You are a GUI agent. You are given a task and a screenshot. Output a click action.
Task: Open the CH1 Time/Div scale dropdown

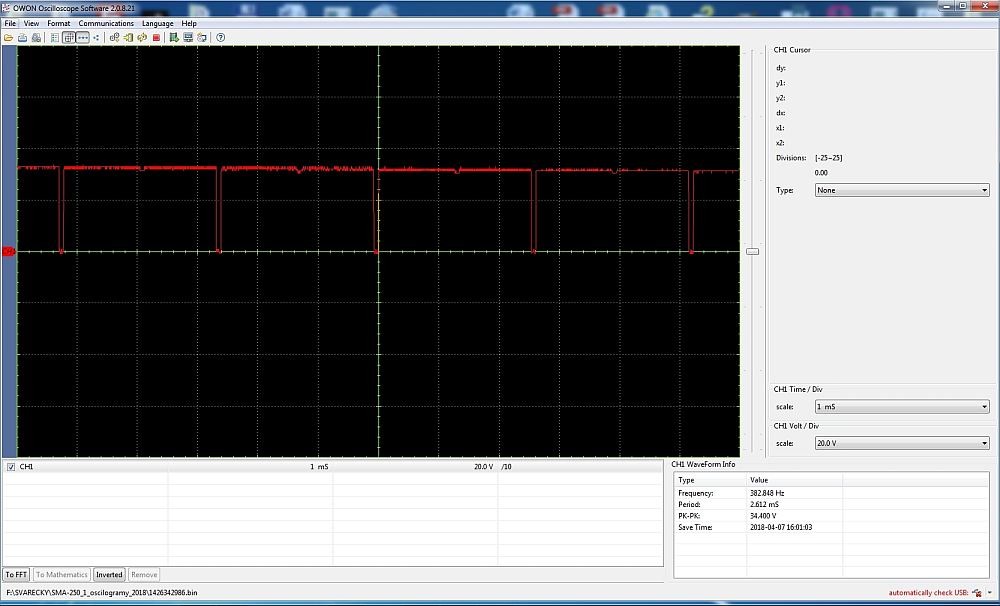(x=902, y=406)
